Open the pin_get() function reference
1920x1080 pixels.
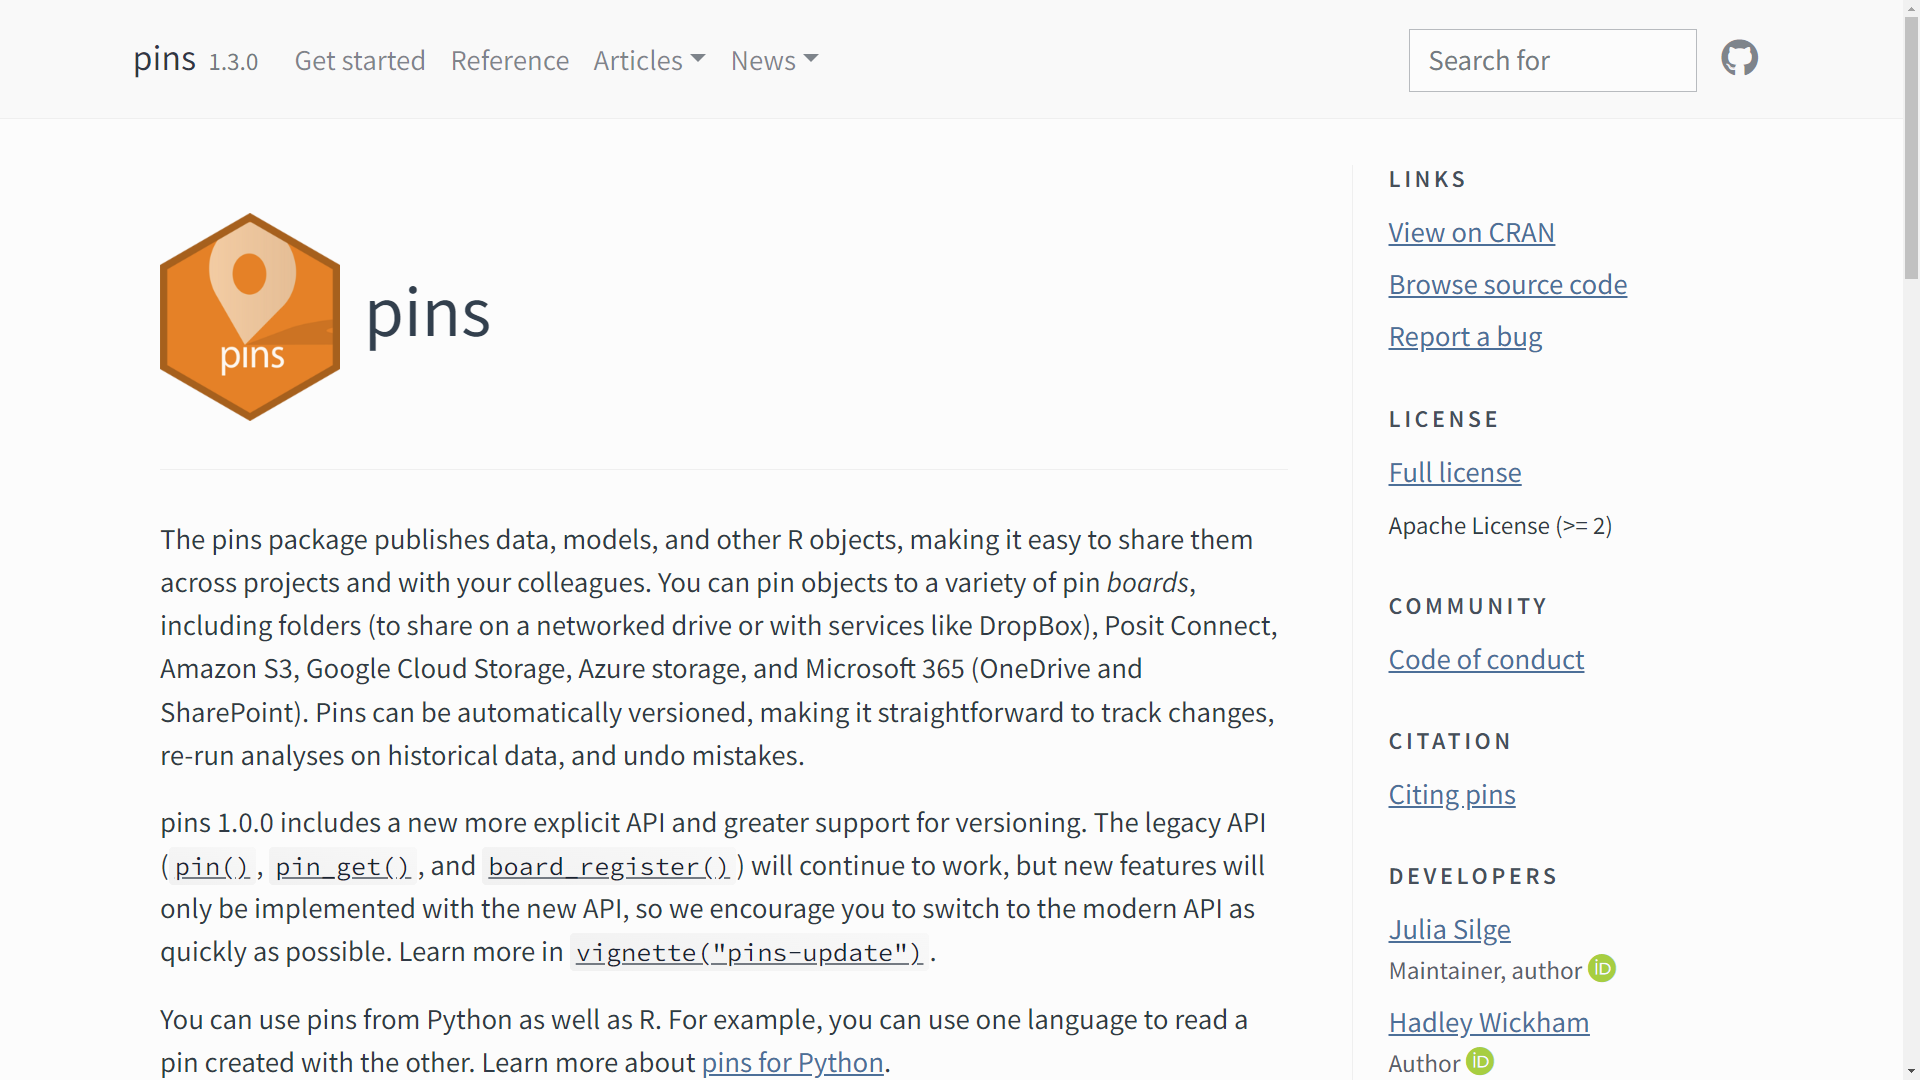pos(343,866)
